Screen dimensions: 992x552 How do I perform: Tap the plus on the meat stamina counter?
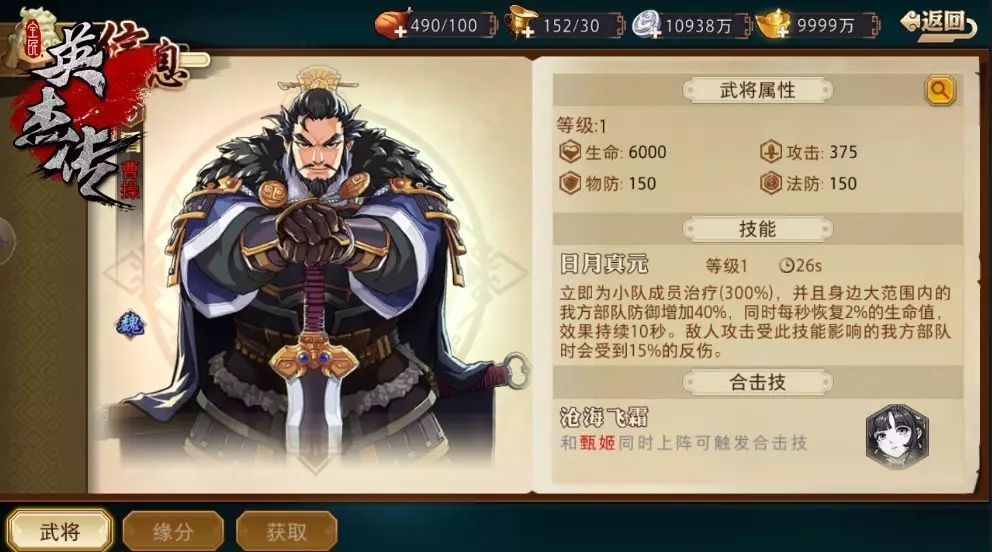[400, 32]
